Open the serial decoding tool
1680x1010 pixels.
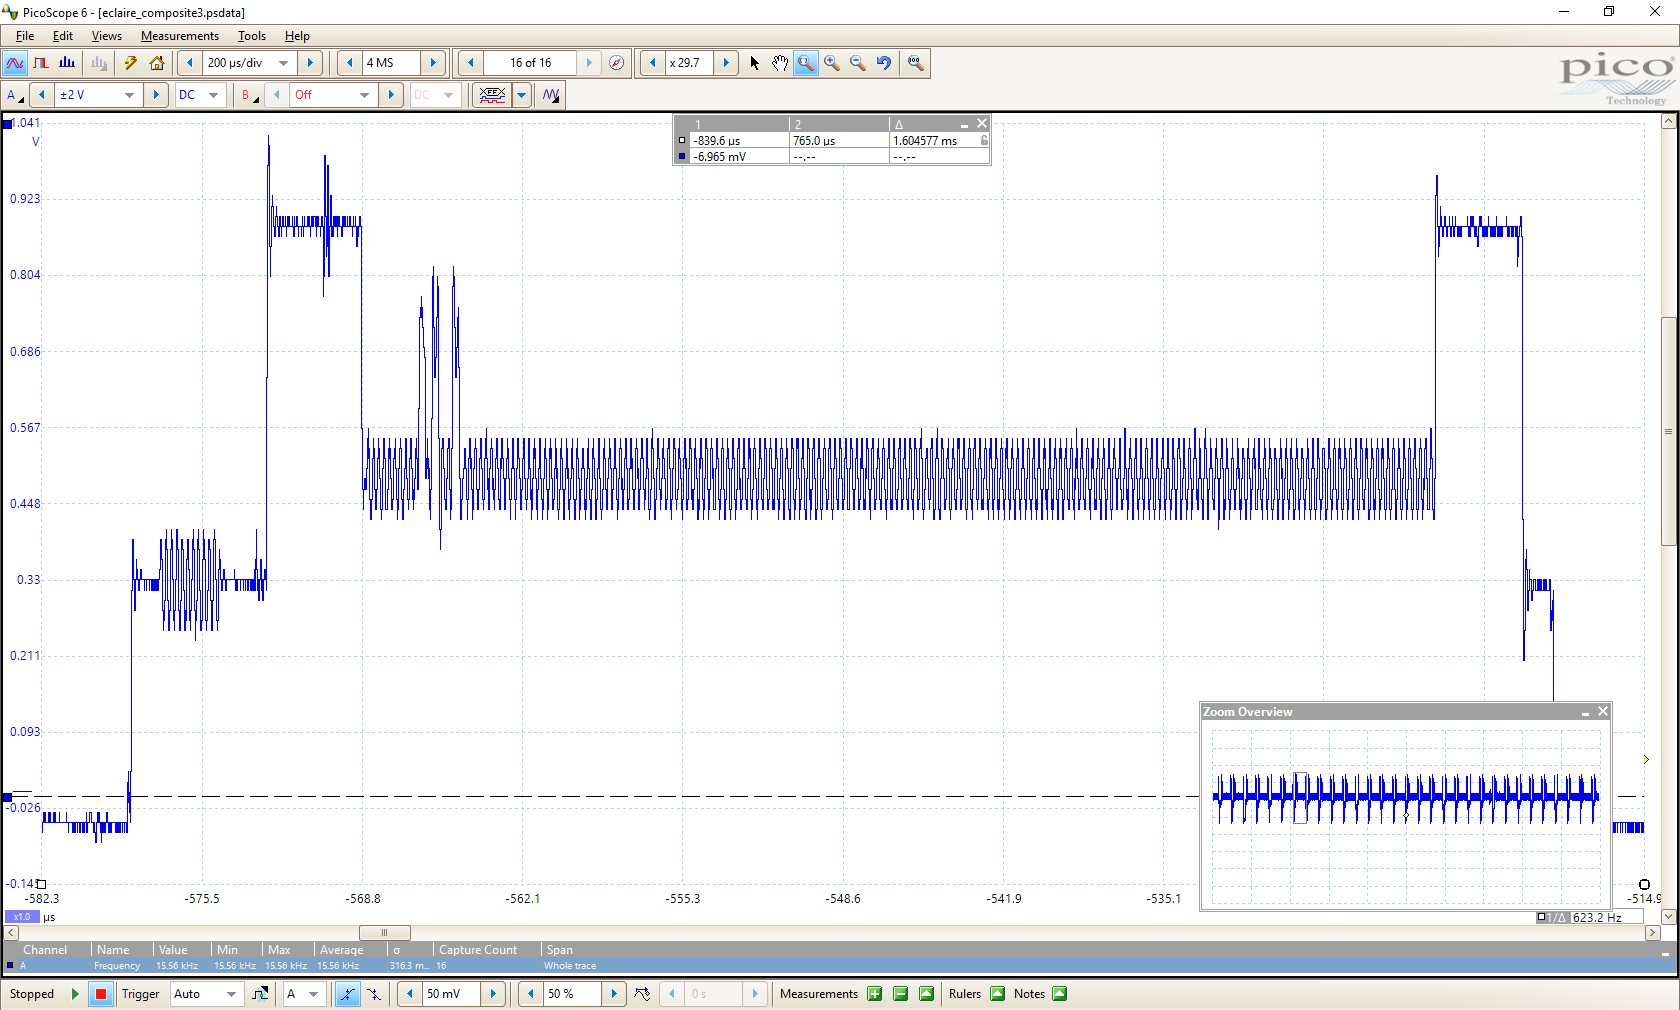[492, 95]
